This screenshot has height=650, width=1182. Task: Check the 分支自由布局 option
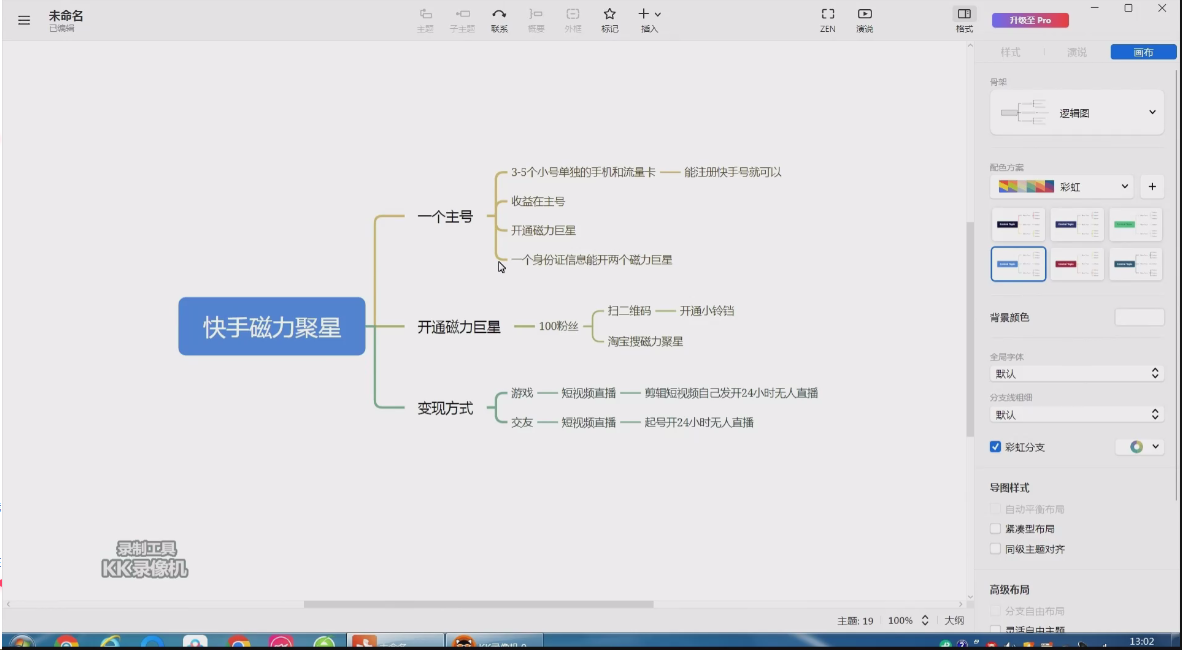tap(995, 612)
